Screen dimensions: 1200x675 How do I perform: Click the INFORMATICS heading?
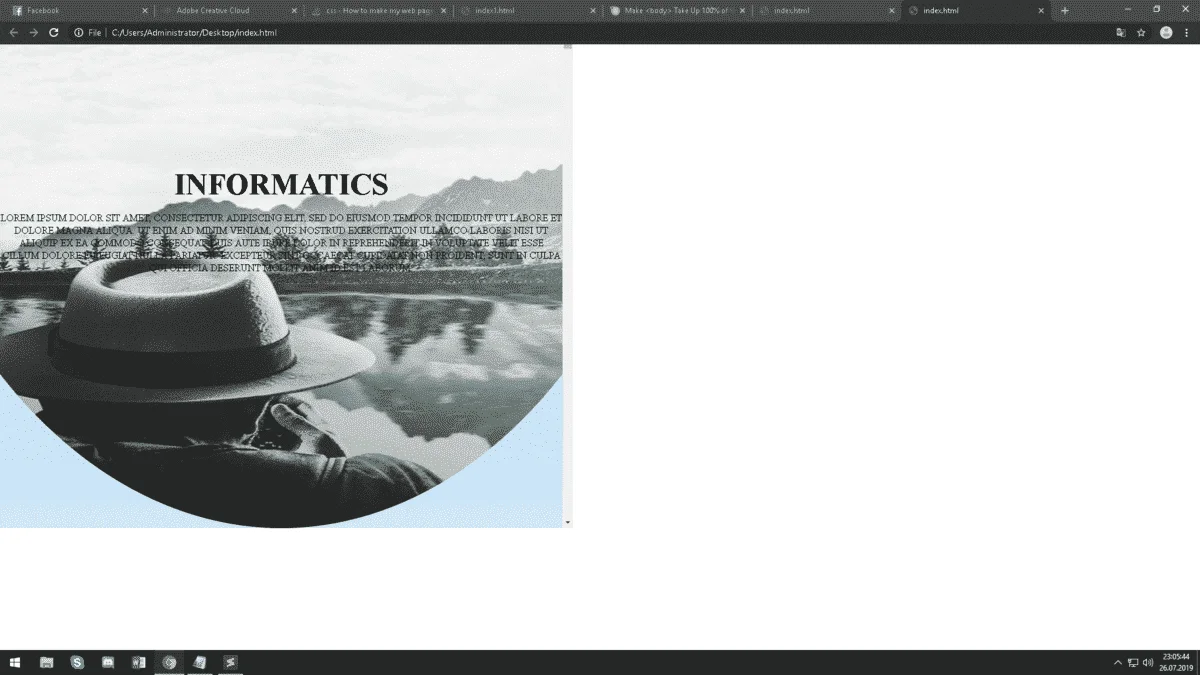(281, 185)
